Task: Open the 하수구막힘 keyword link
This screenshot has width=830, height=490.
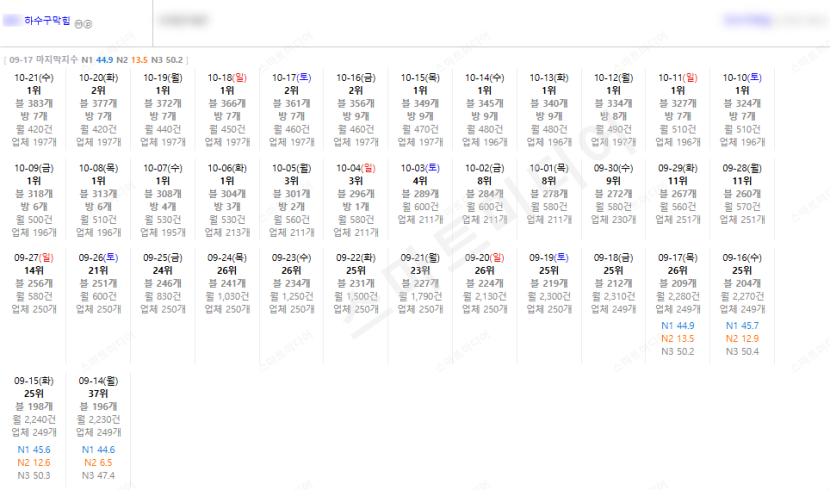Action: [x=47, y=21]
